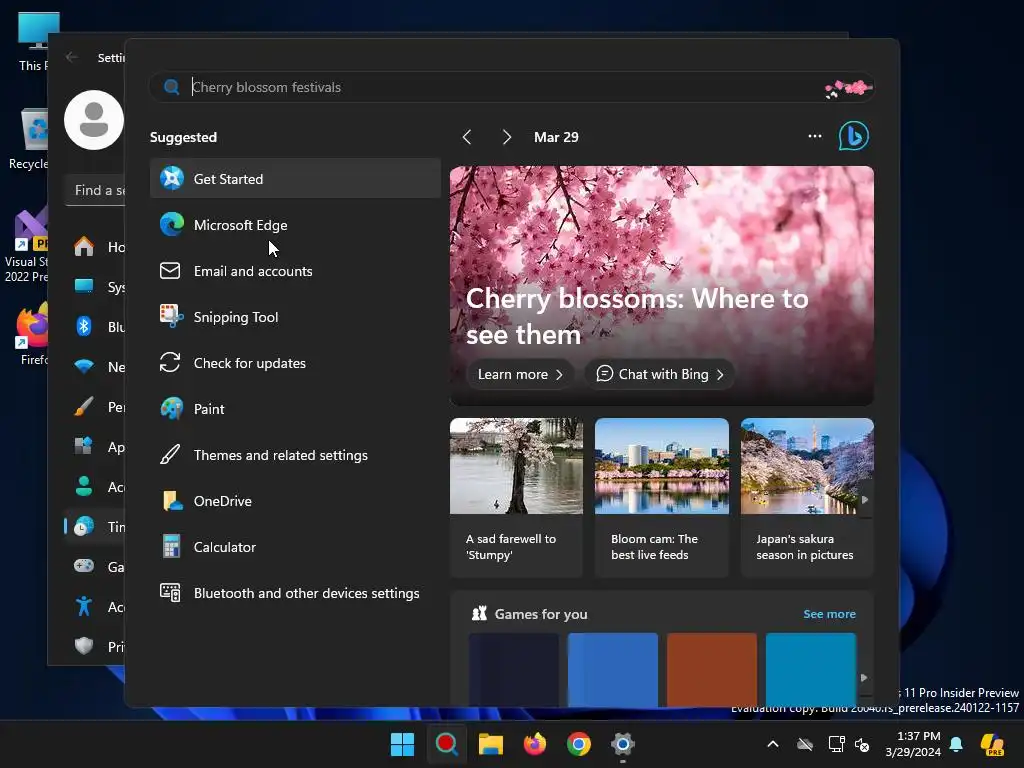The height and width of the screenshot is (768, 1024).
Task: Select Gaming in Settings sidebar
Action: point(95,566)
